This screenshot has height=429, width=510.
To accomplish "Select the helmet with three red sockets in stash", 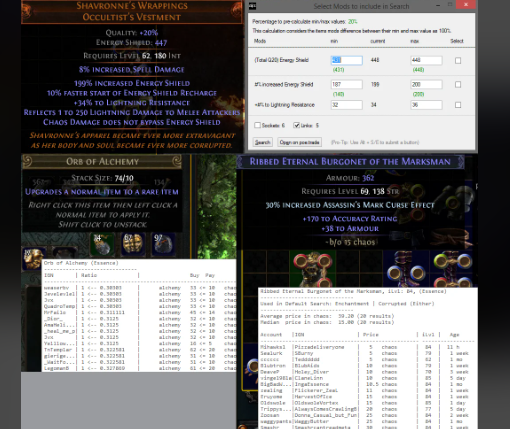I will point(312,269).
